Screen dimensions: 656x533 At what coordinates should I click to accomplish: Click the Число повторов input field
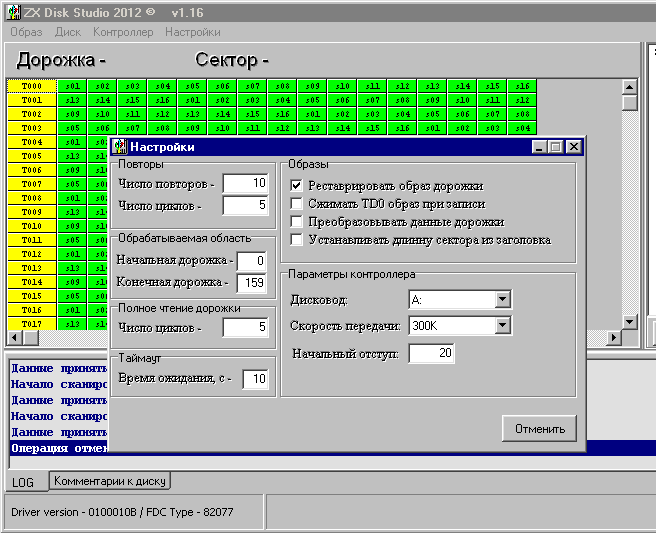click(244, 183)
